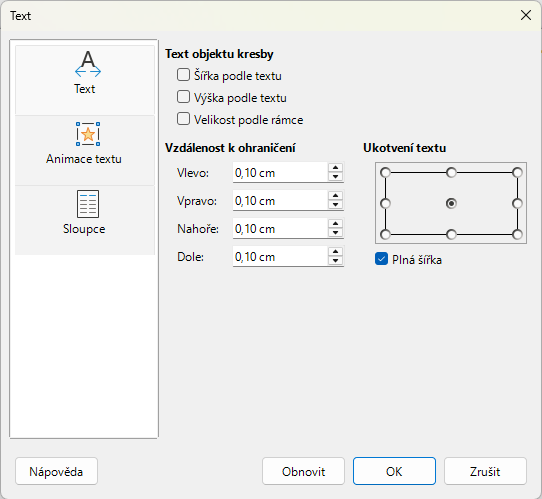Click into the Vlevo distance field

[x=280, y=172]
